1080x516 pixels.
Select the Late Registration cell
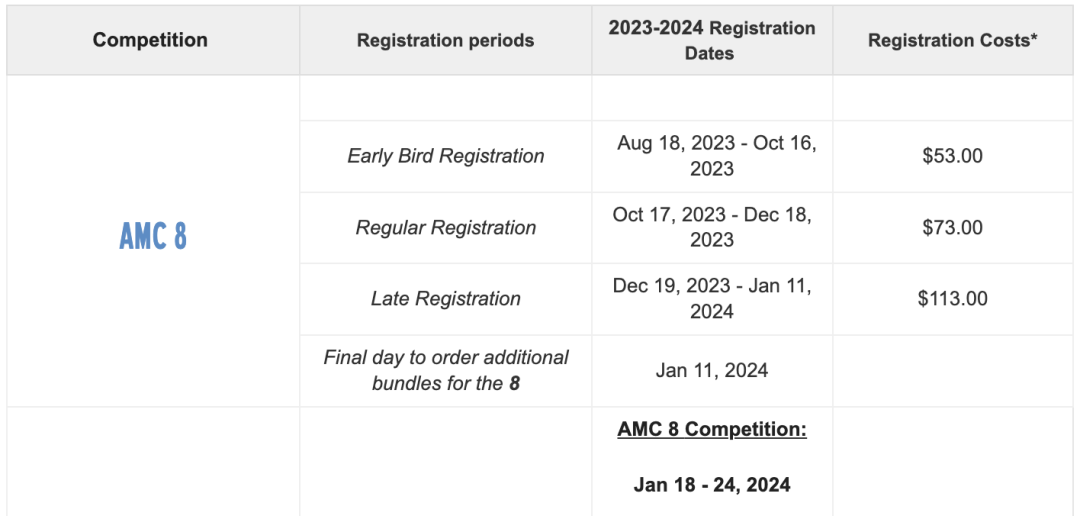point(445,299)
